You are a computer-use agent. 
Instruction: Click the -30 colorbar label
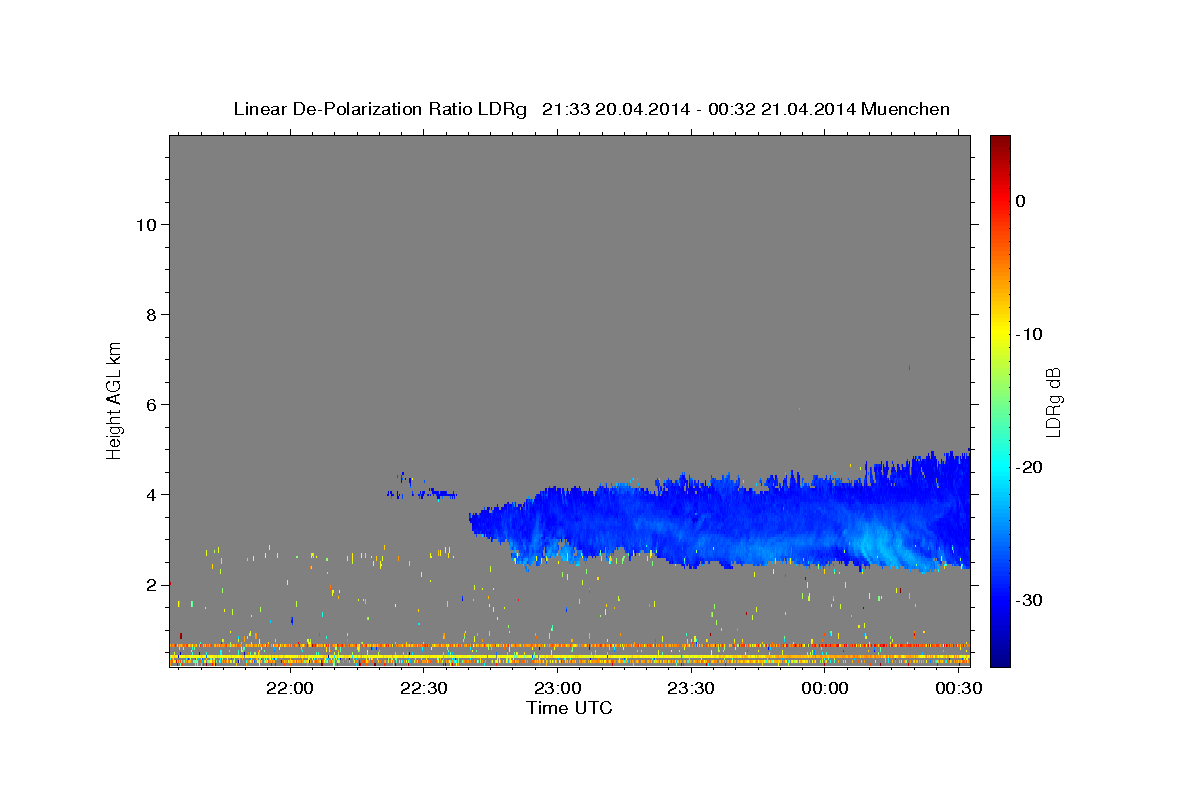tap(1029, 600)
